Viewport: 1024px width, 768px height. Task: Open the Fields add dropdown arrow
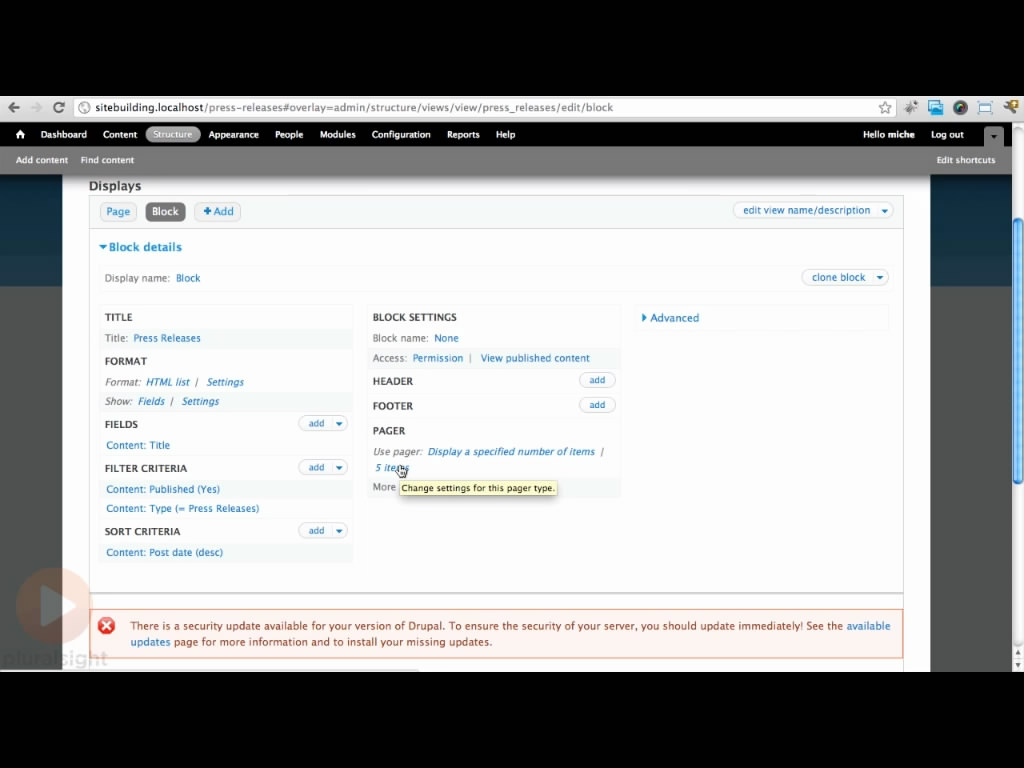(339, 424)
